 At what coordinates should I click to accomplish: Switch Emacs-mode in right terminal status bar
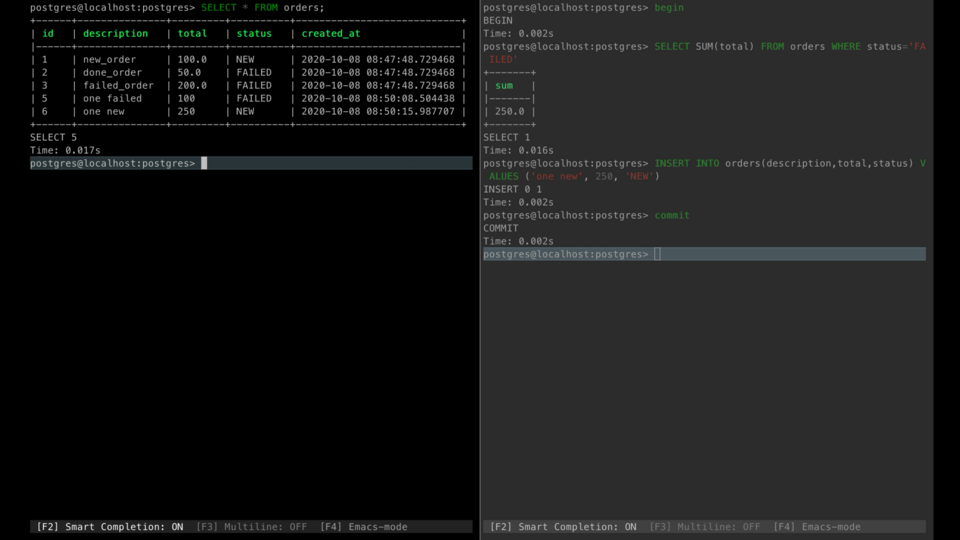(817, 527)
